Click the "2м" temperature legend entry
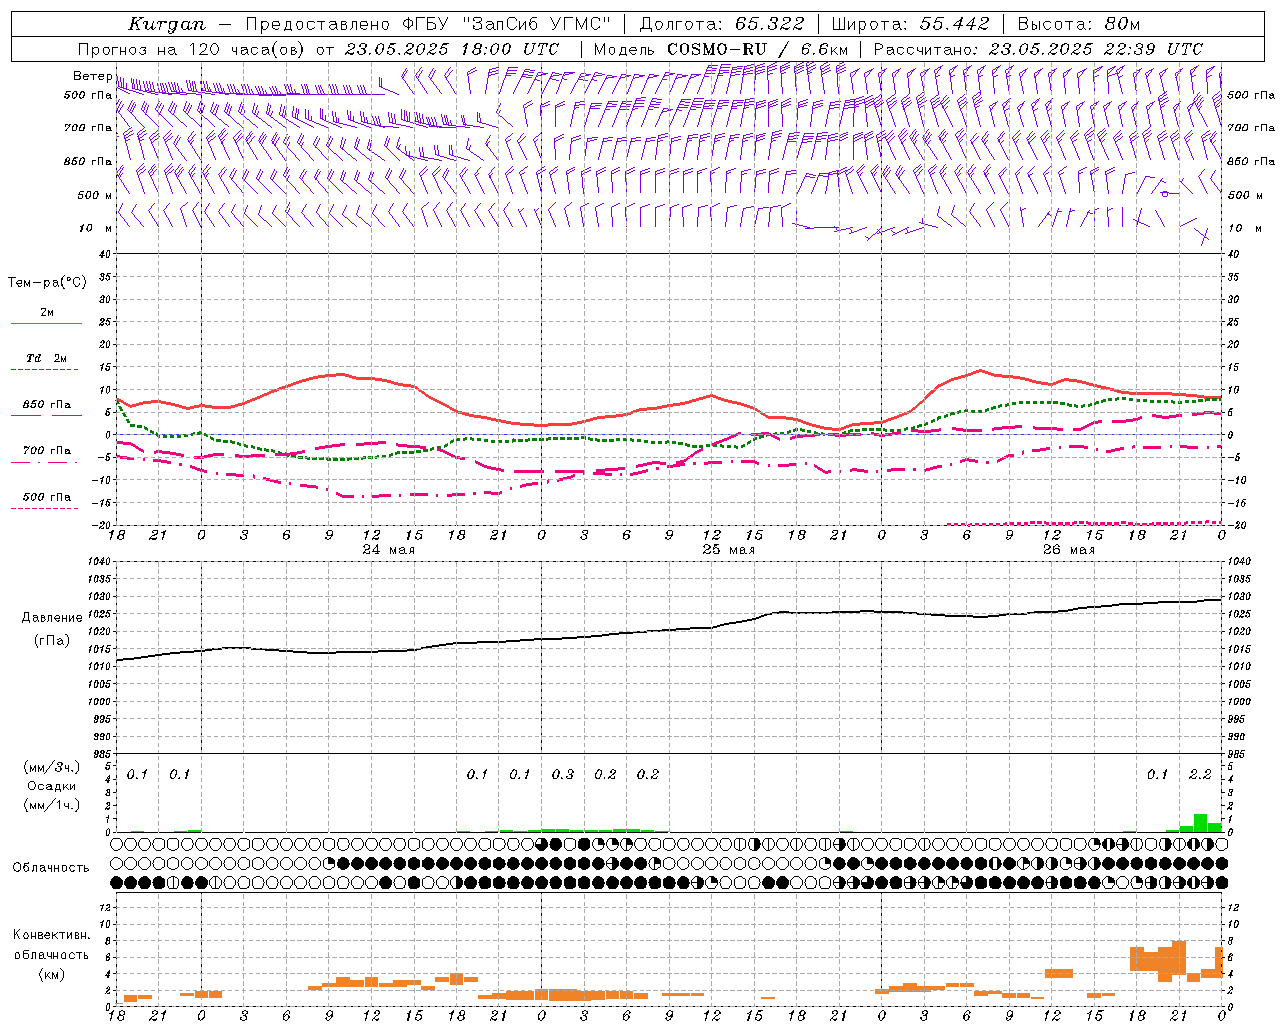 pos(47,312)
